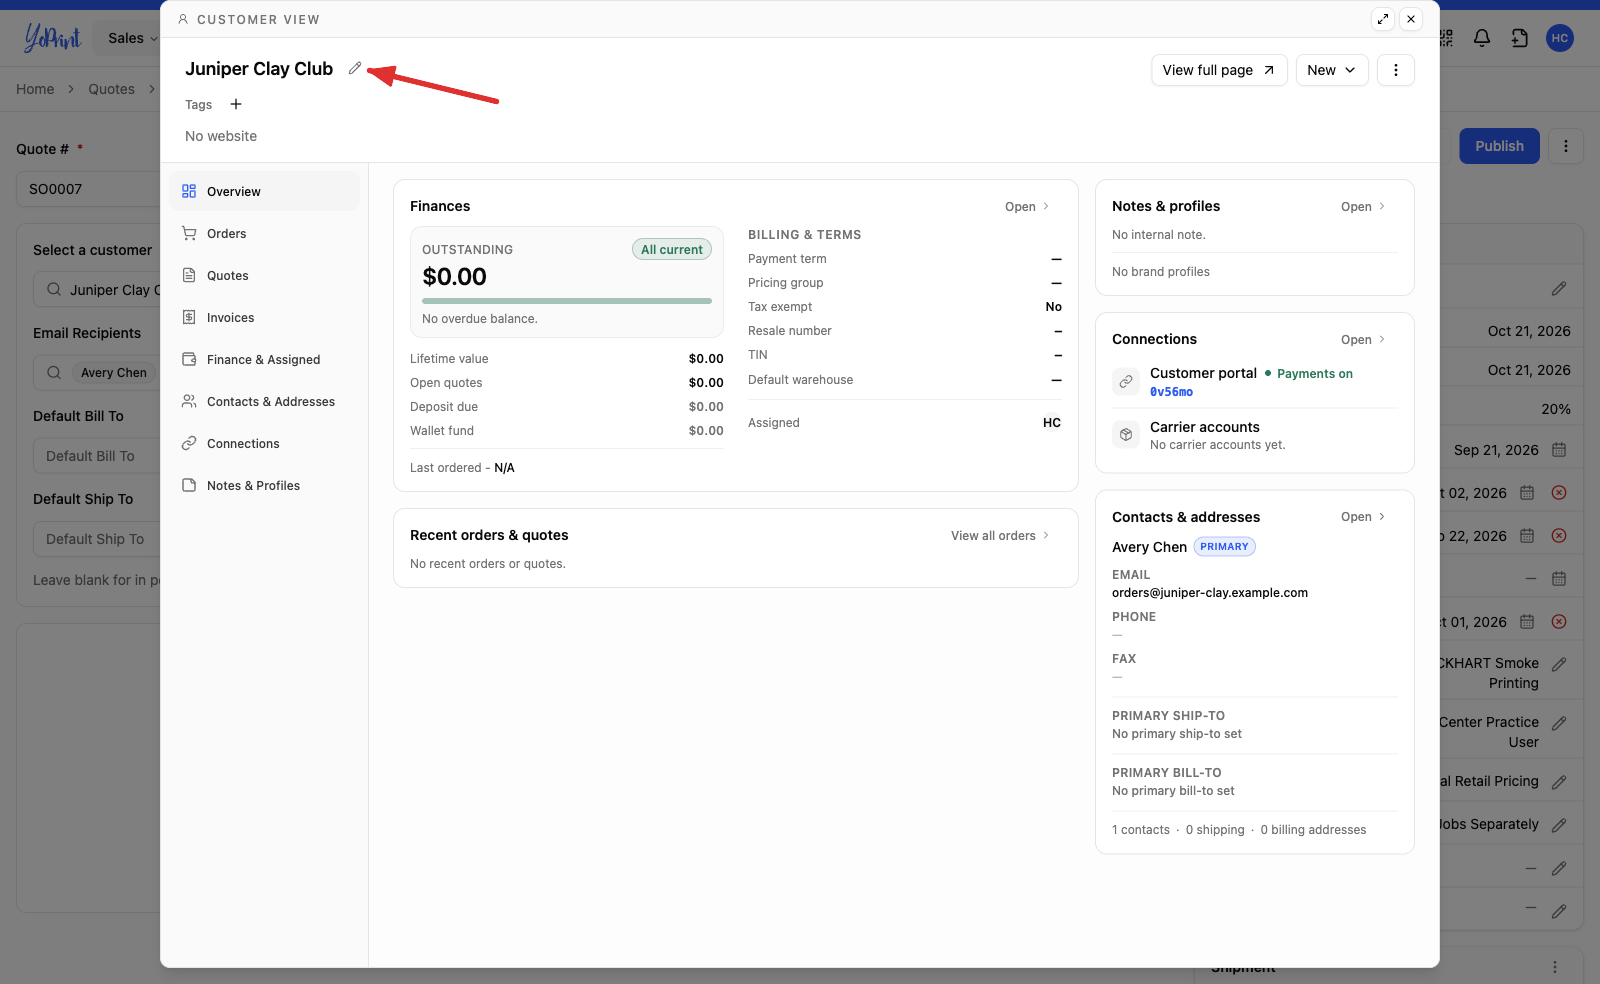Open the three-dot menu beside New button
The width and height of the screenshot is (1600, 984).
[x=1396, y=70]
